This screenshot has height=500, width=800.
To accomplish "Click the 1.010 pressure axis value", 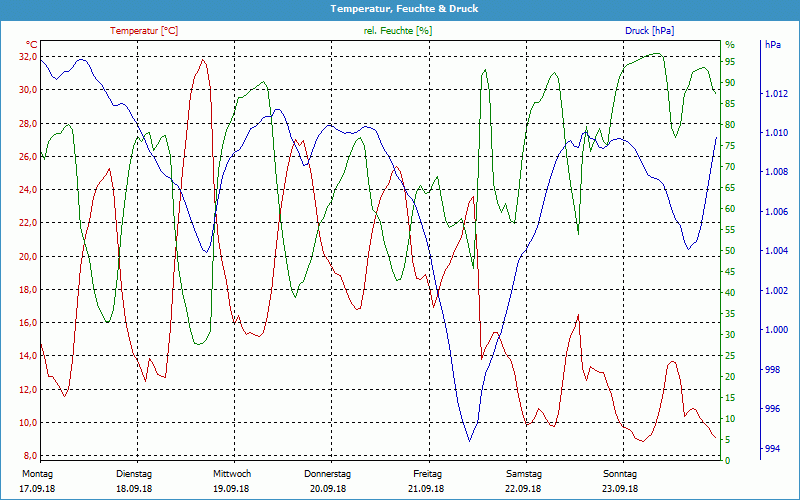I will [776, 133].
